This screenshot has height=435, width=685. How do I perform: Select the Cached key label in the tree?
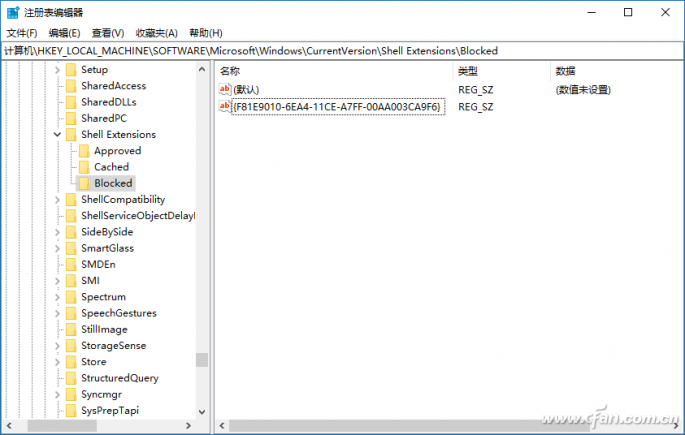click(x=111, y=167)
